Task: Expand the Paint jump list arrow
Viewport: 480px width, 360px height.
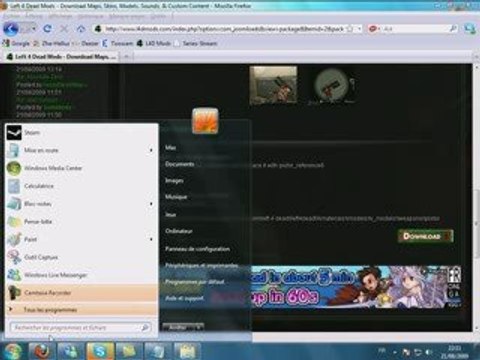Action: point(151,239)
